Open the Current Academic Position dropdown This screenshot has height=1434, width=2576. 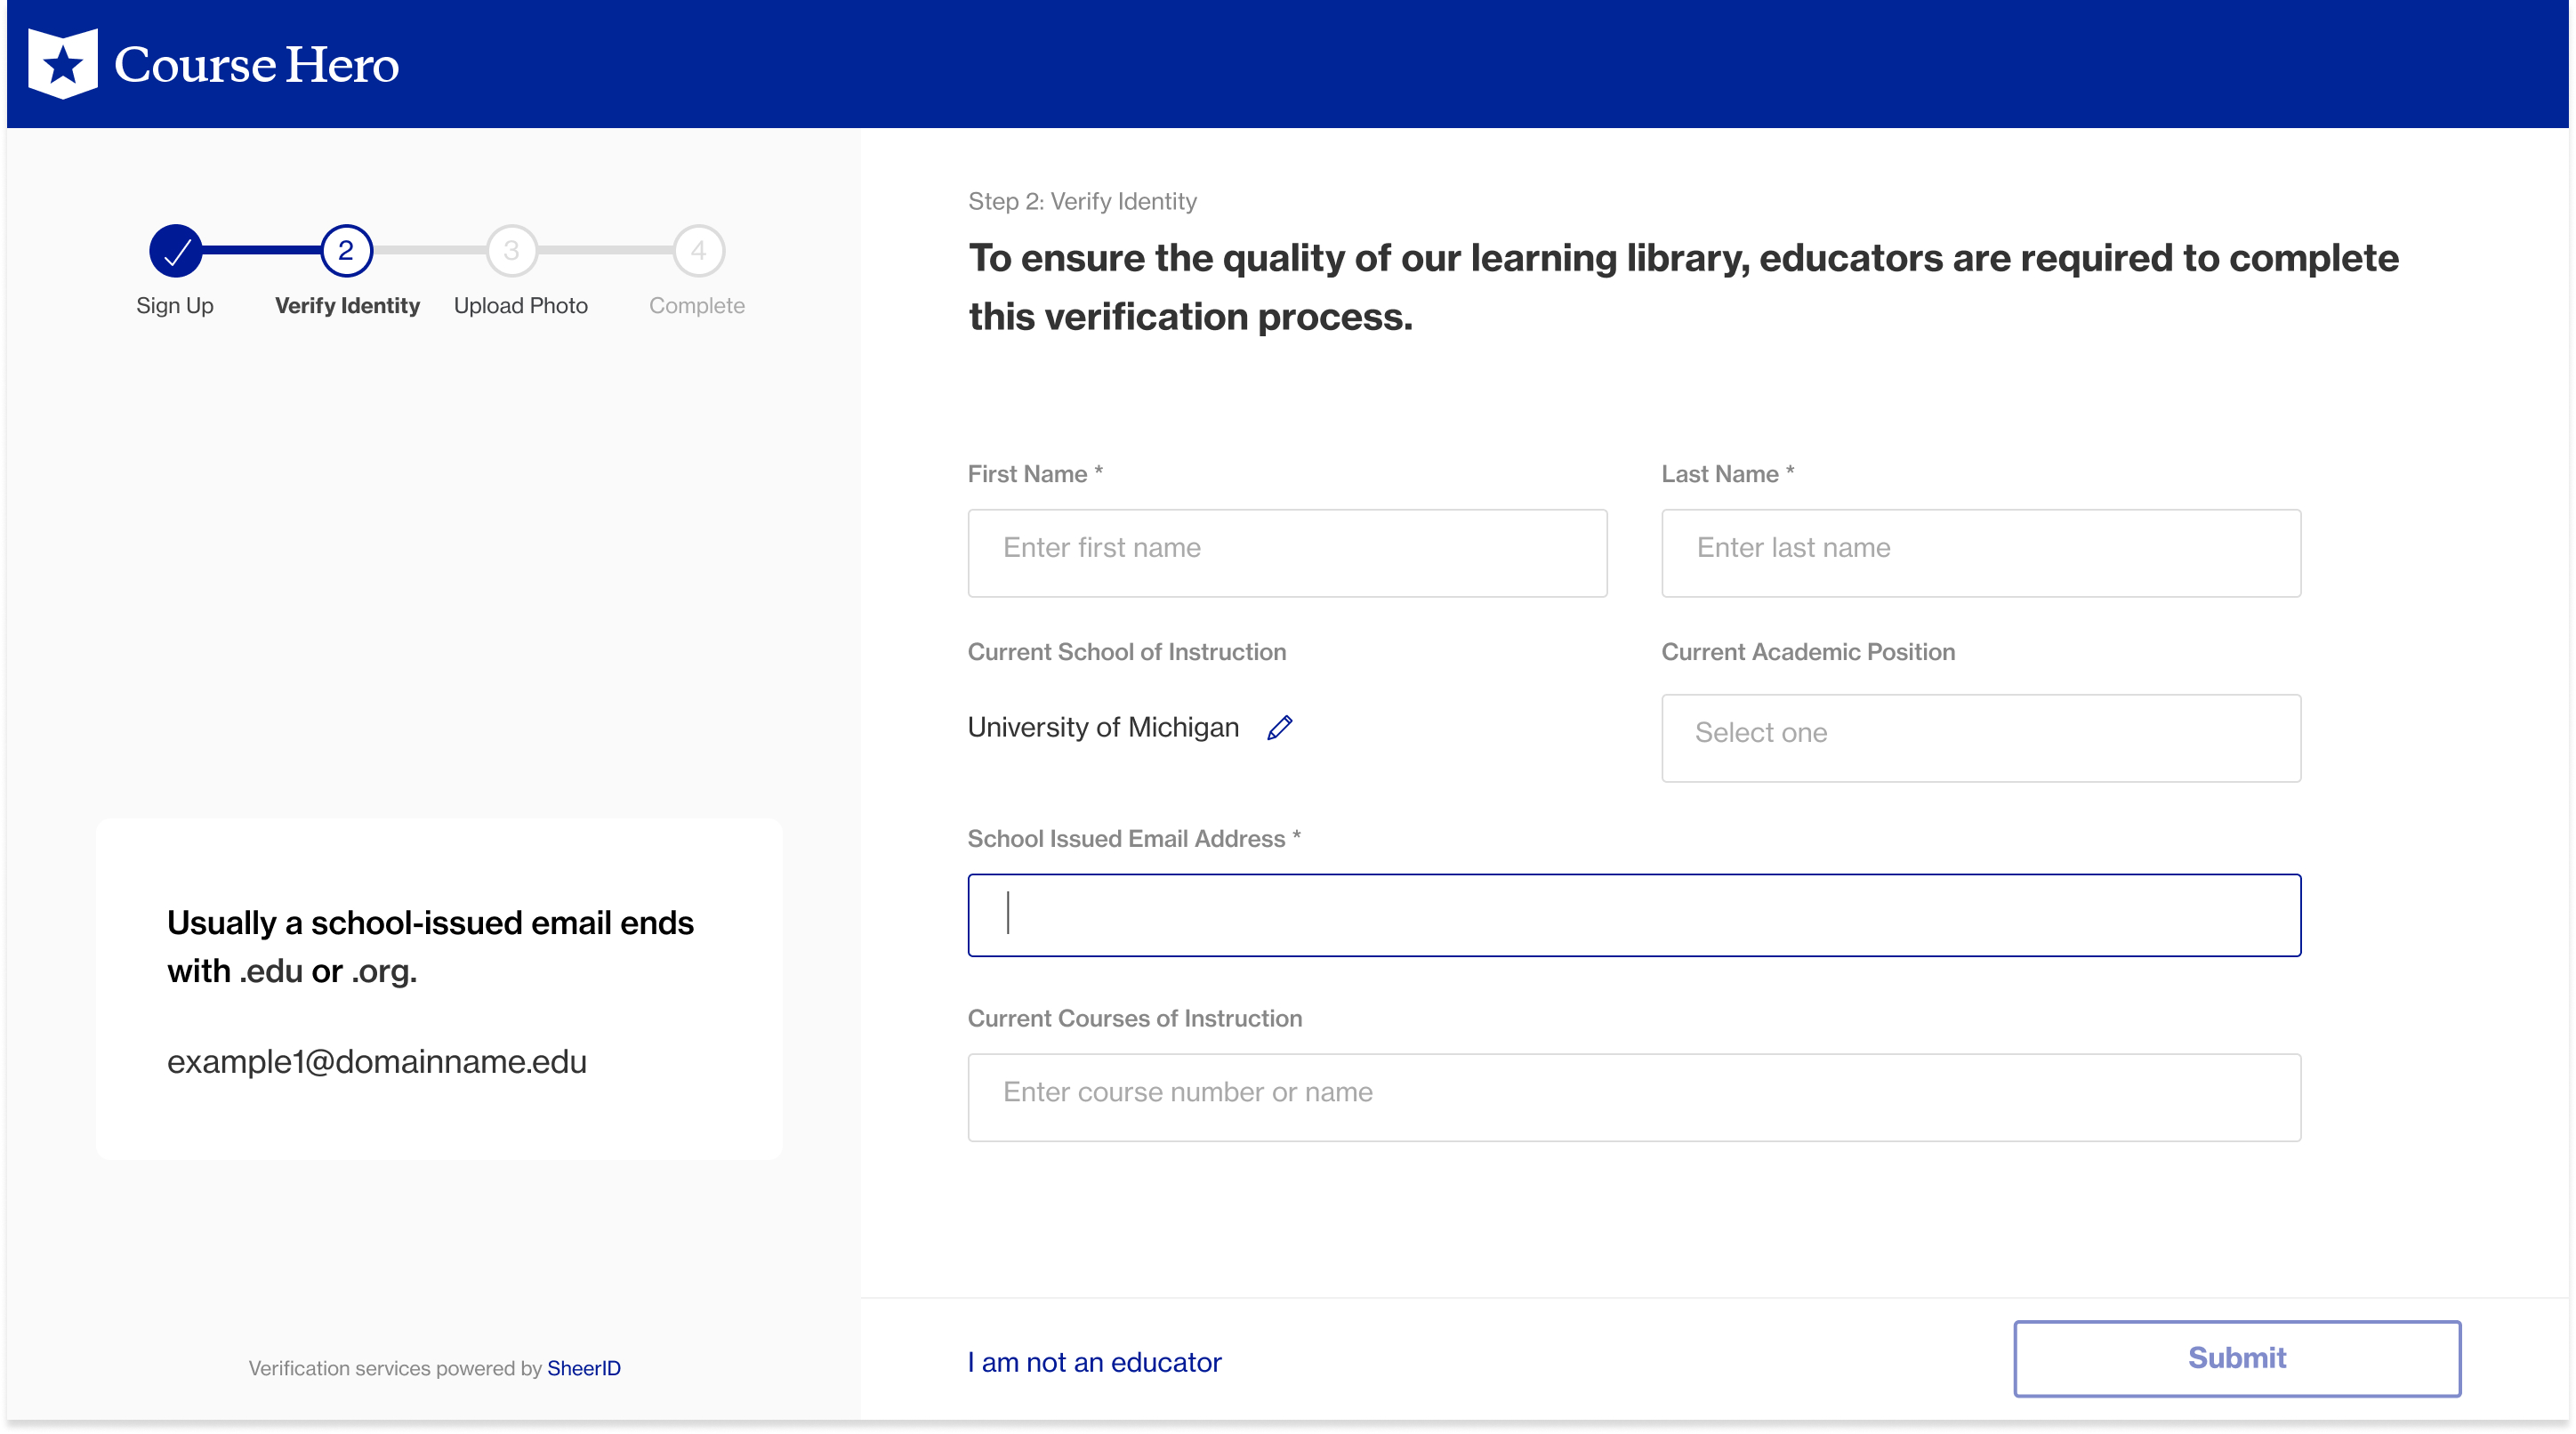coord(1980,738)
